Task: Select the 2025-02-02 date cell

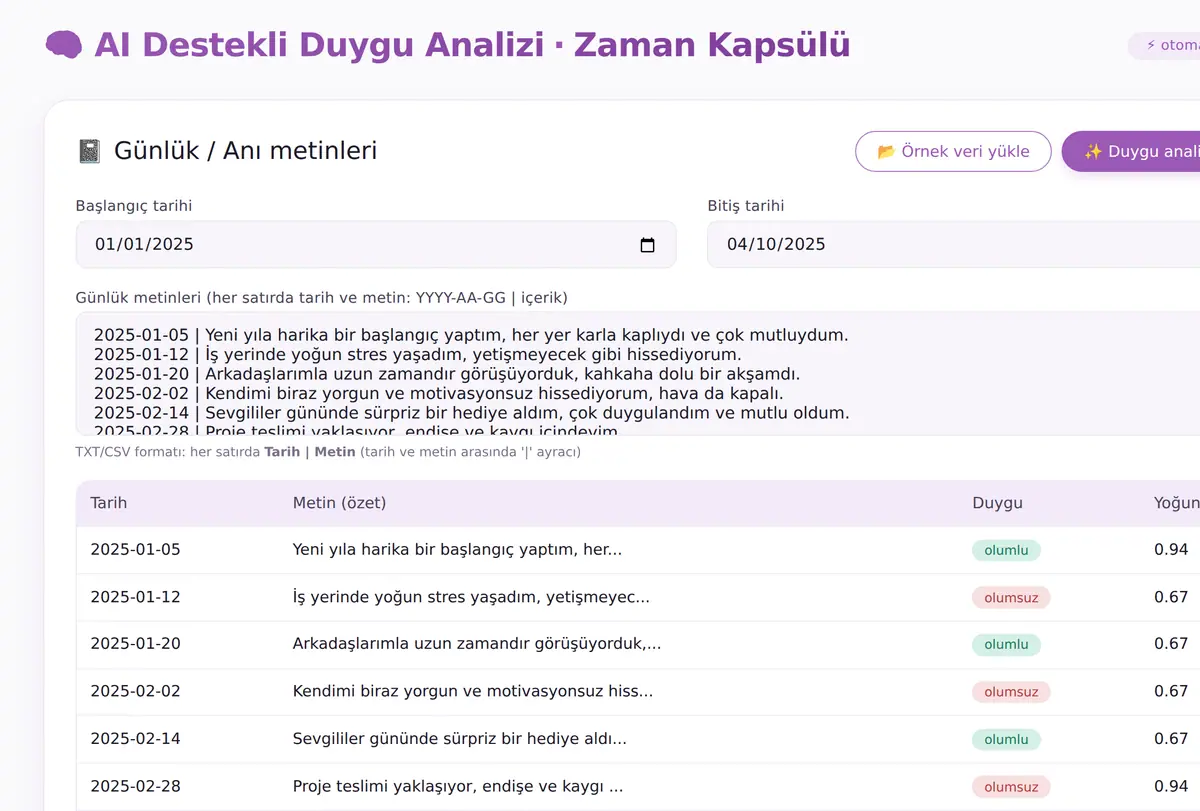Action: [x=136, y=691]
